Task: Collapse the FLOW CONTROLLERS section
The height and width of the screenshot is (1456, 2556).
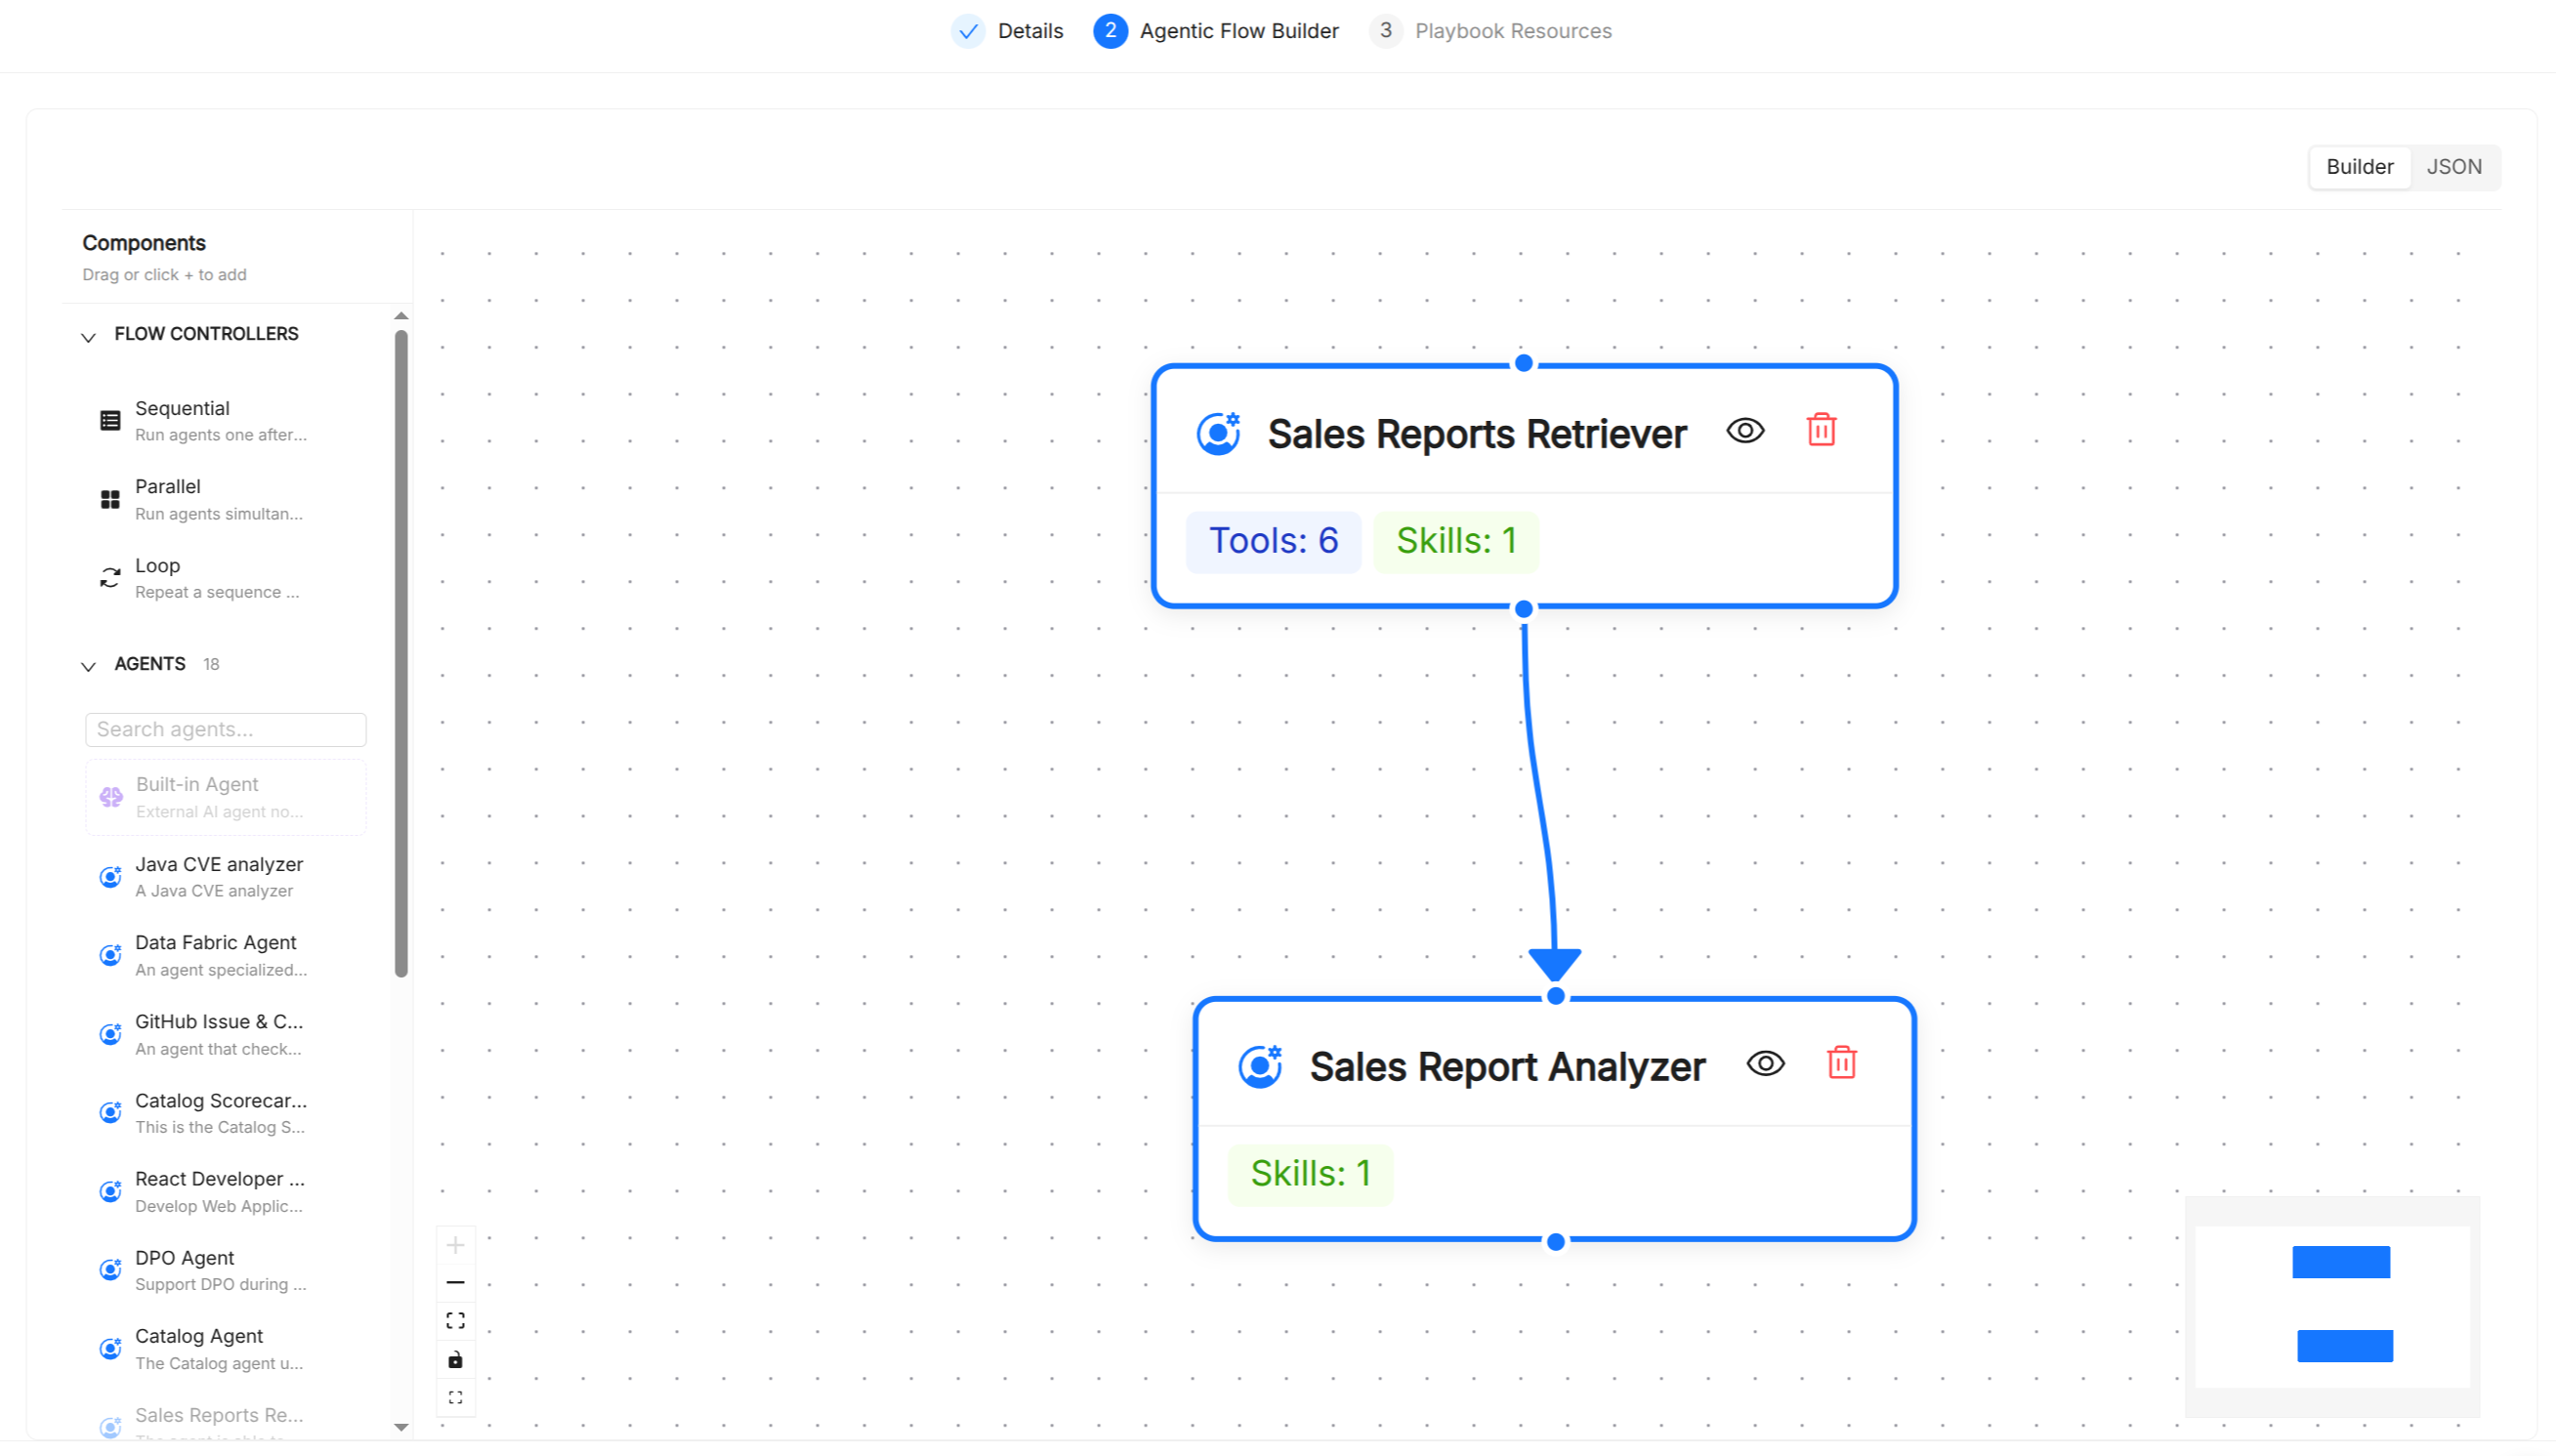Action: click(88, 337)
